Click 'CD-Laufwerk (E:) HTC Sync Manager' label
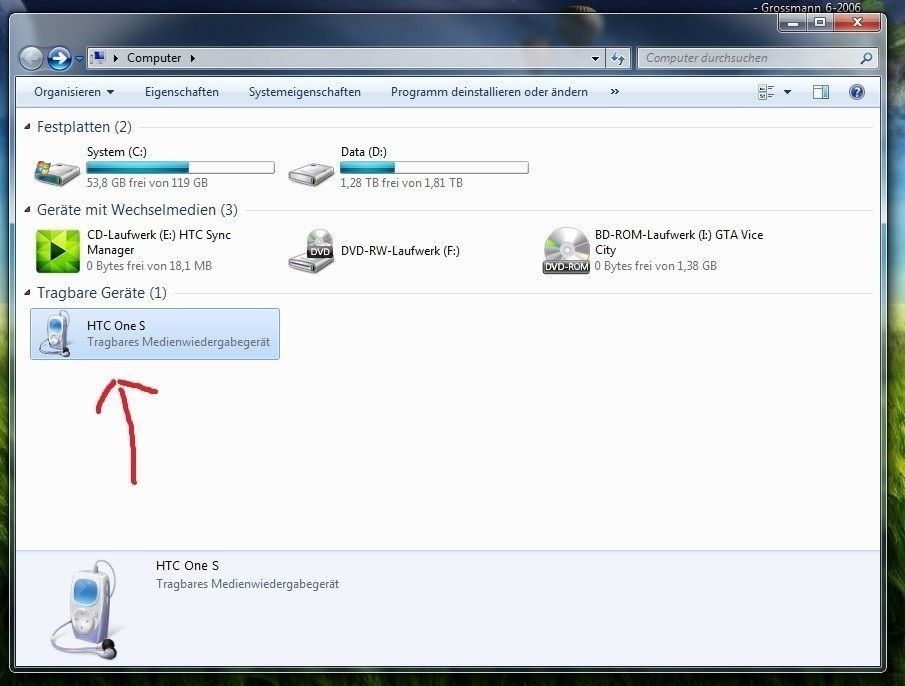This screenshot has height=686, width=905. pyautogui.click(x=159, y=242)
